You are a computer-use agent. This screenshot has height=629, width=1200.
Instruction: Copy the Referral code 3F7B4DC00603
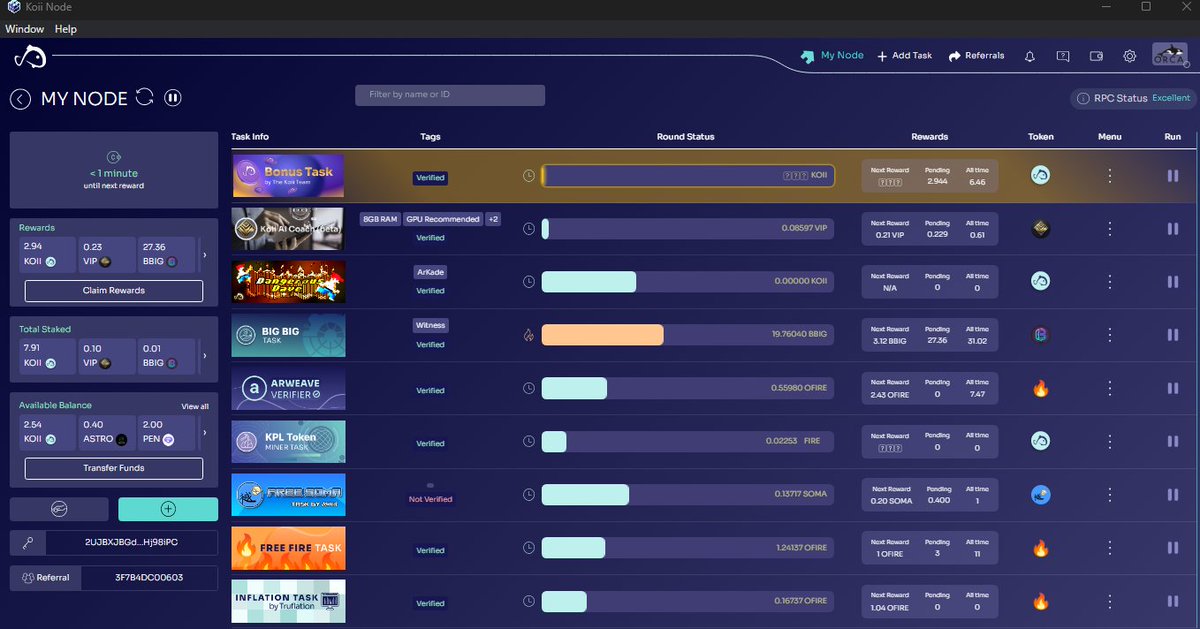150,578
